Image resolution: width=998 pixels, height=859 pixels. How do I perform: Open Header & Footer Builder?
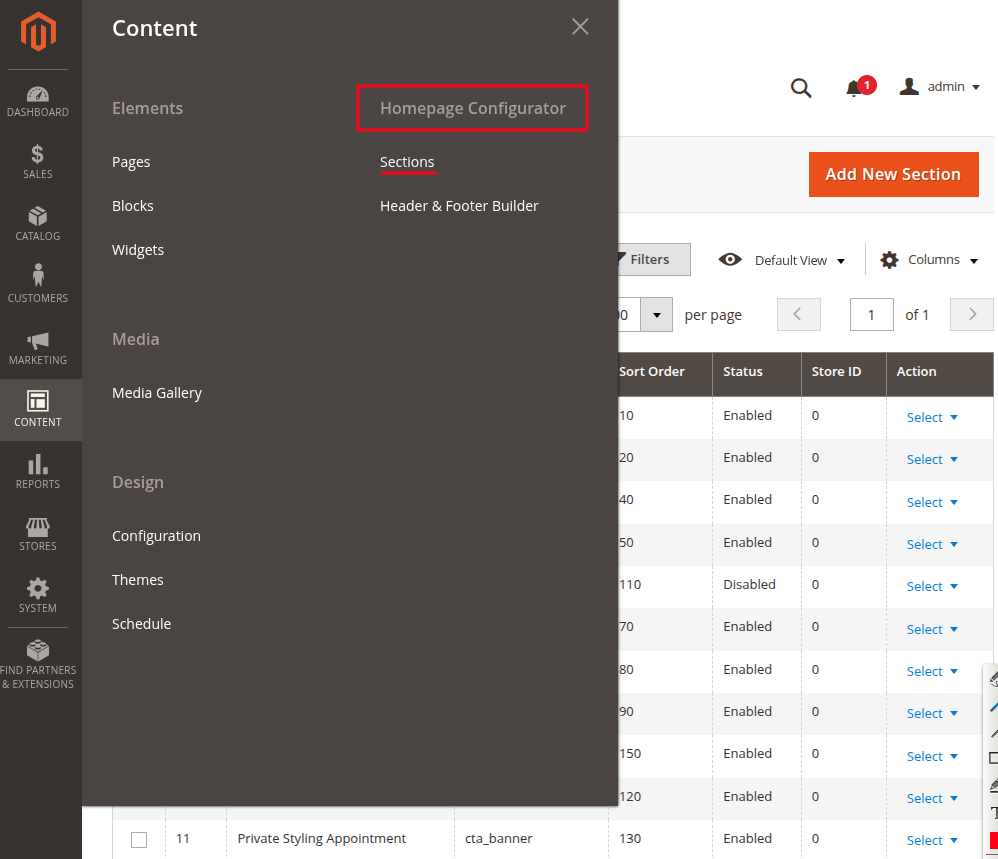(459, 206)
